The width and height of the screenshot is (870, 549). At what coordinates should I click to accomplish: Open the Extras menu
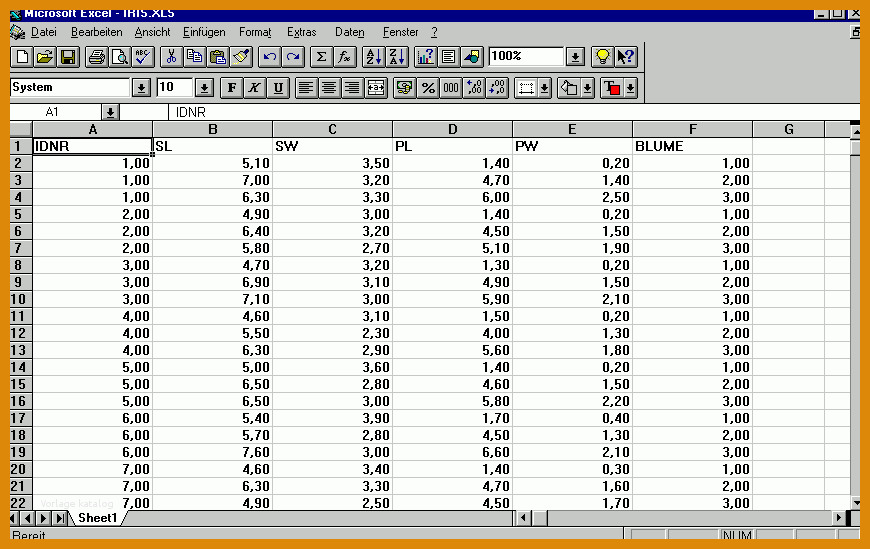click(302, 32)
